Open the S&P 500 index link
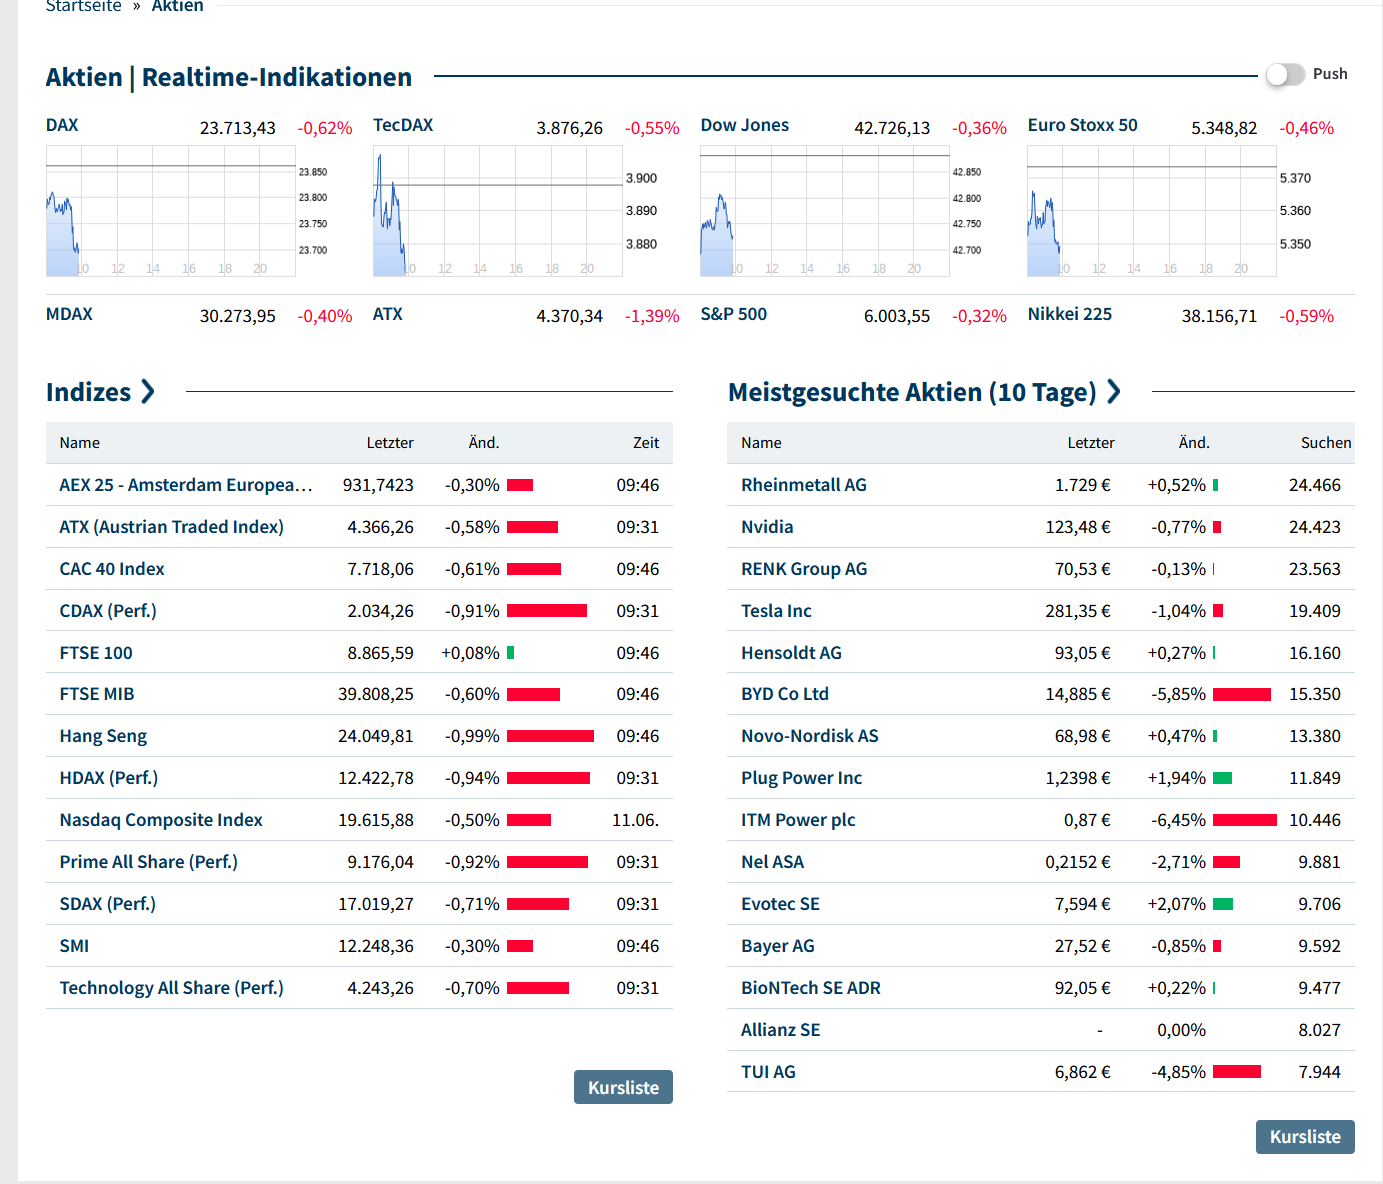Viewport: 1383px width, 1184px height. [x=734, y=314]
